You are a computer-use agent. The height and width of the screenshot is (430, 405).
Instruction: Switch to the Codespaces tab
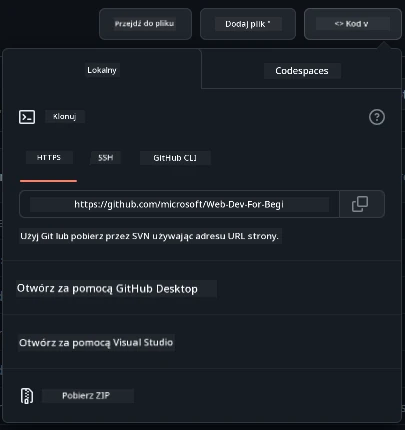click(302, 71)
